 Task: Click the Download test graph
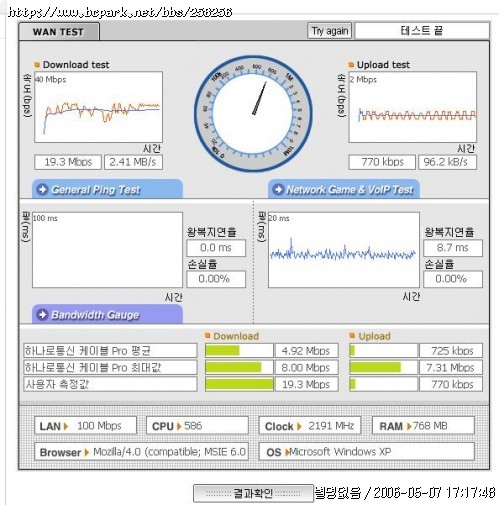coord(98,107)
